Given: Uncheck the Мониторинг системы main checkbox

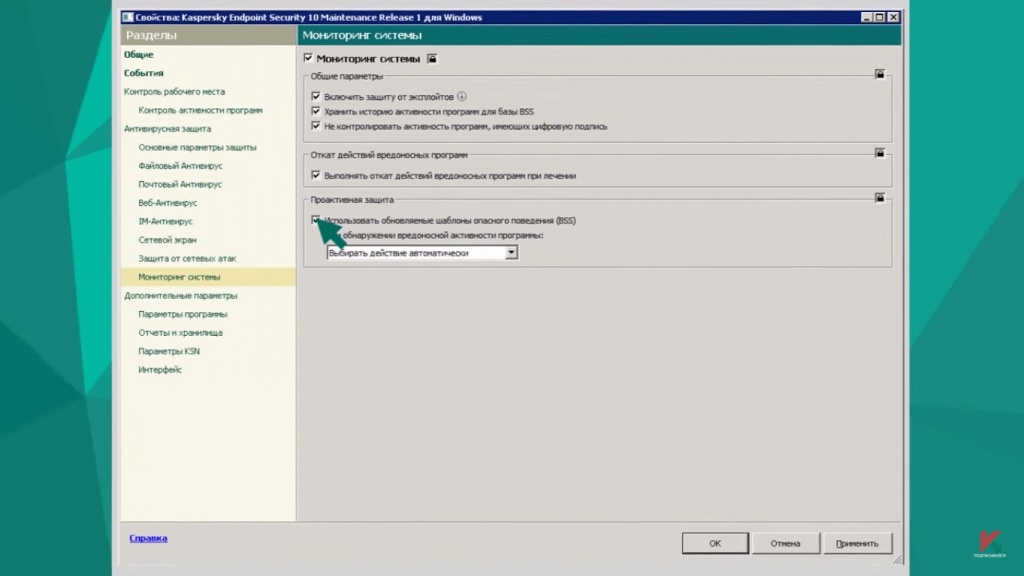Looking at the screenshot, I should [308, 58].
